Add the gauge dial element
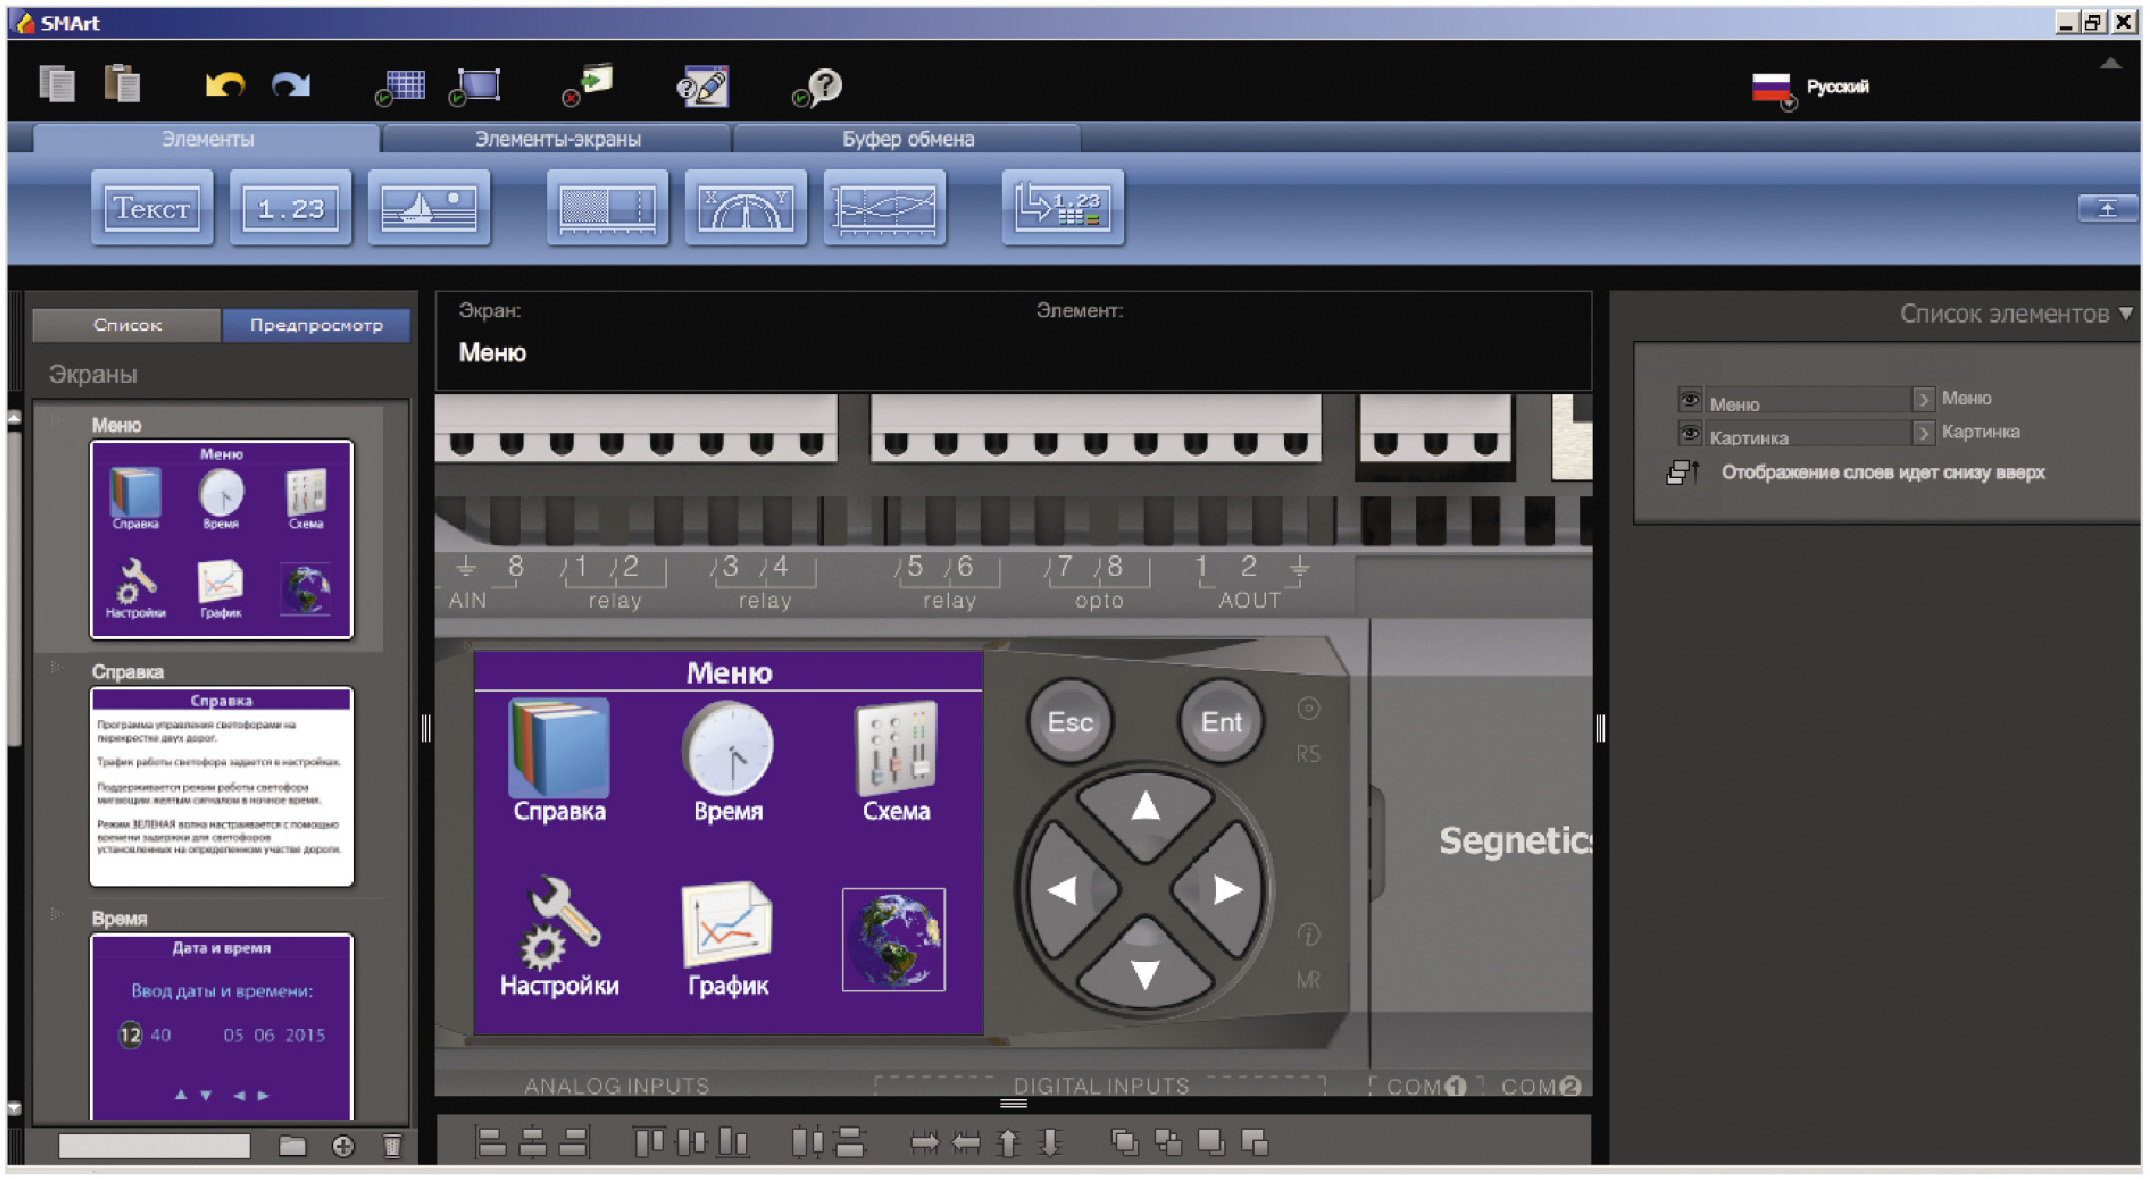Screen dimensions: 2150x1179 tap(745, 208)
